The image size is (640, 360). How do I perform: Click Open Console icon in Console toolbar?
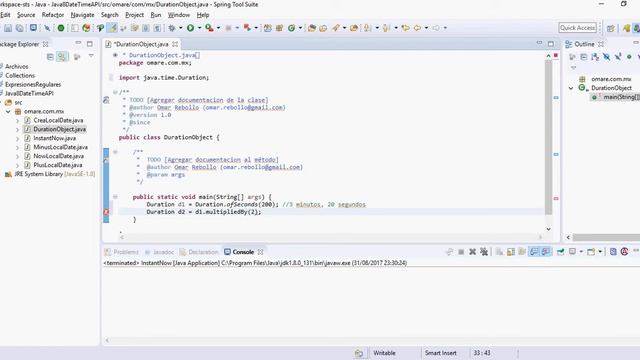591,252
